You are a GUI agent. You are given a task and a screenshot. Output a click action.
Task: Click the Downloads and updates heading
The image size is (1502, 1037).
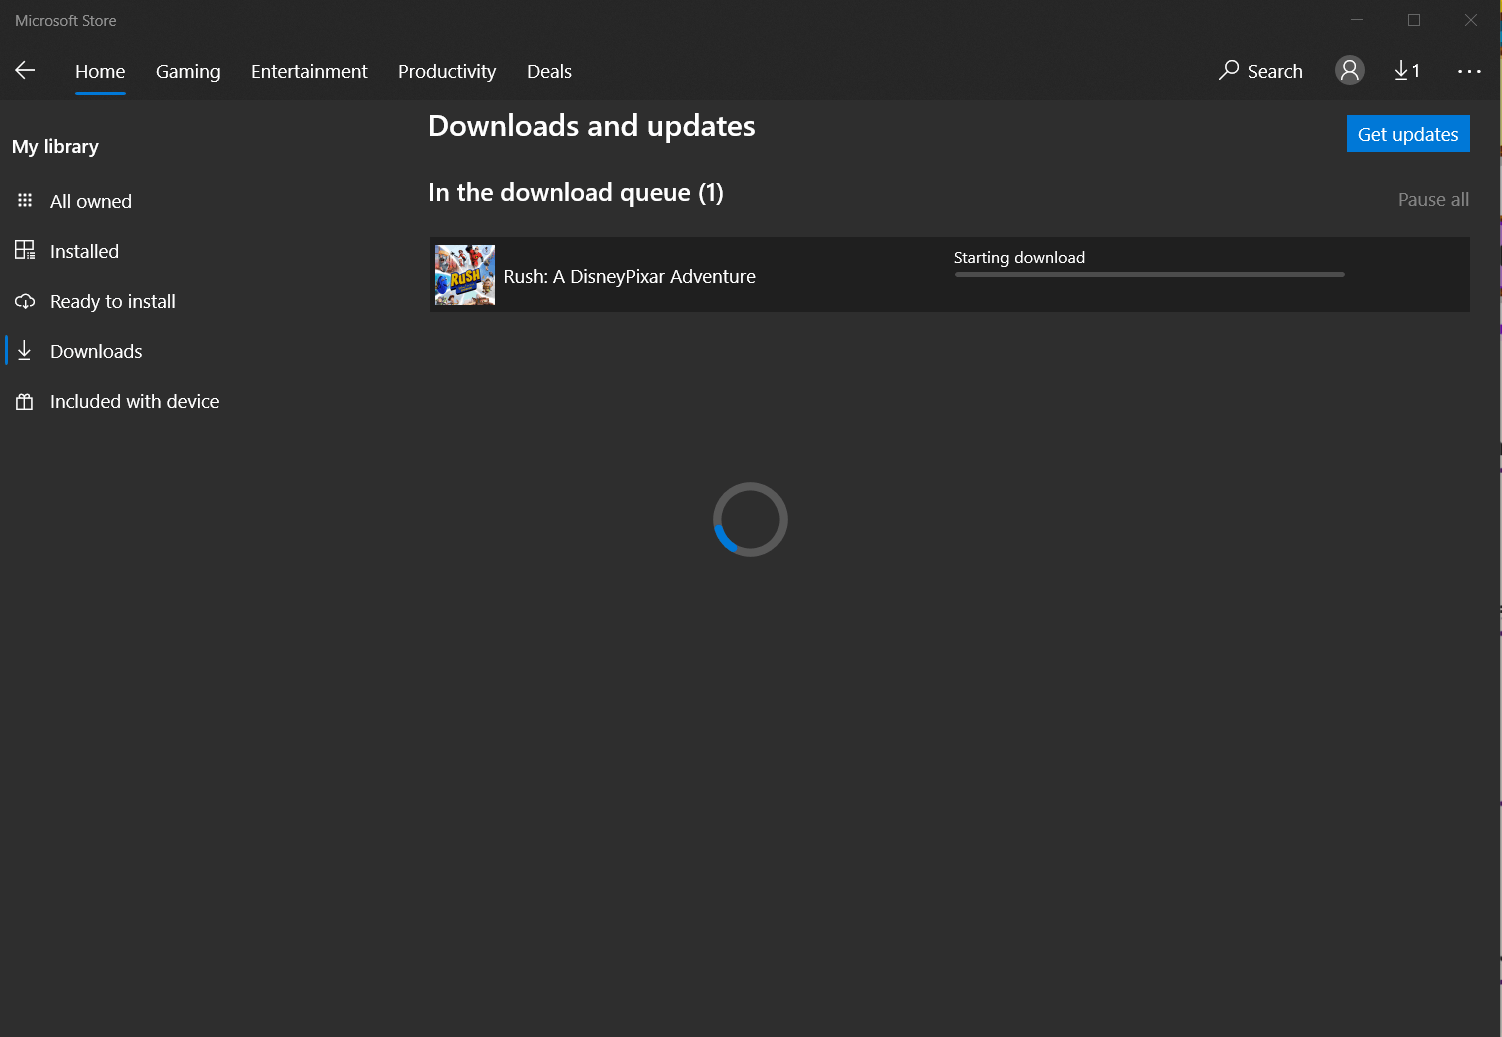pyautogui.click(x=592, y=126)
